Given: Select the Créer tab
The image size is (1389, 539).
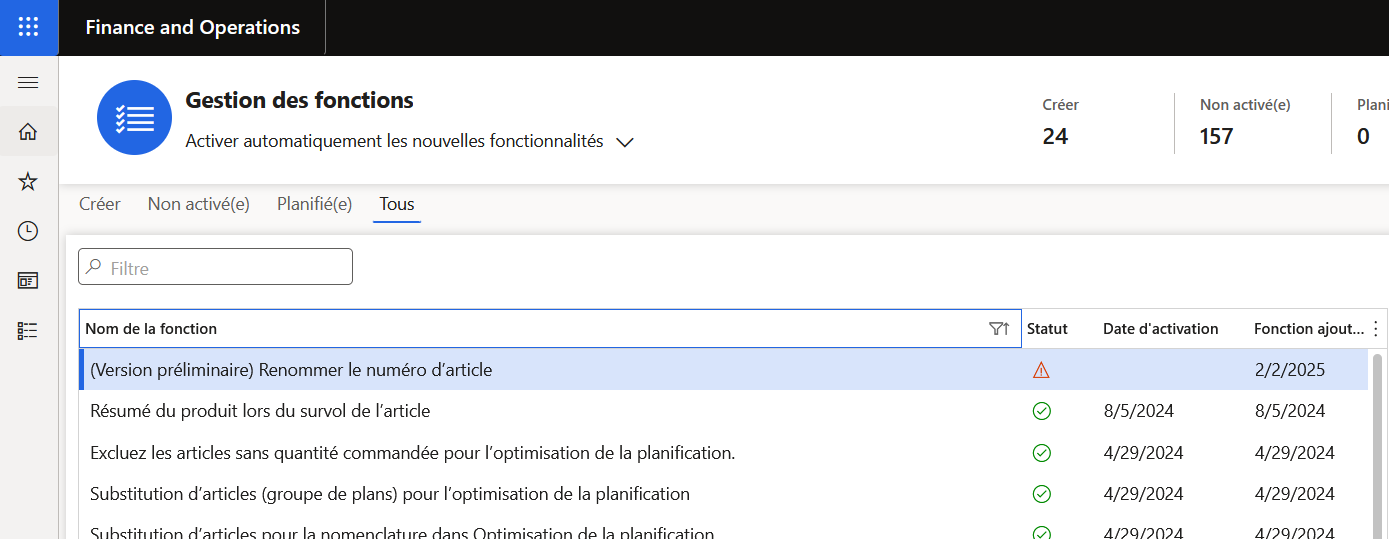Looking at the screenshot, I should tap(100, 204).
